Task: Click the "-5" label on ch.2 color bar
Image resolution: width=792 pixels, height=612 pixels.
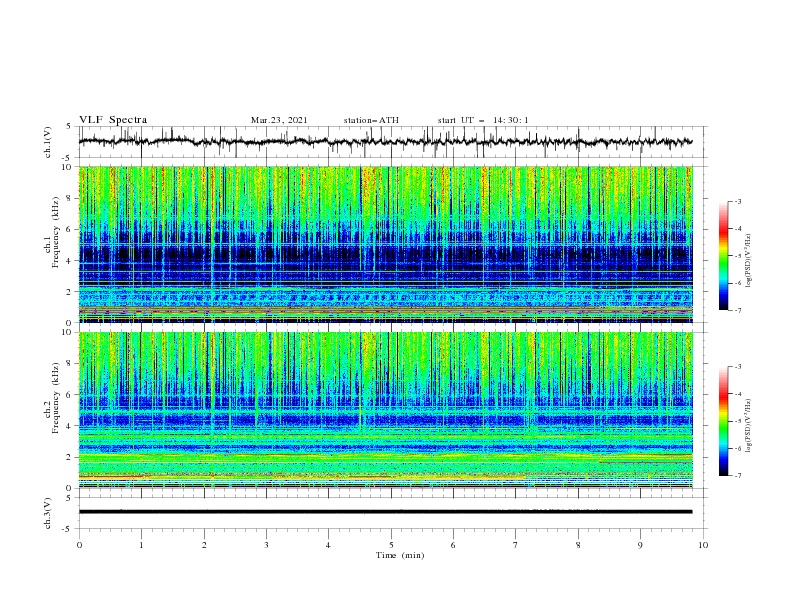Action: pos(738,421)
